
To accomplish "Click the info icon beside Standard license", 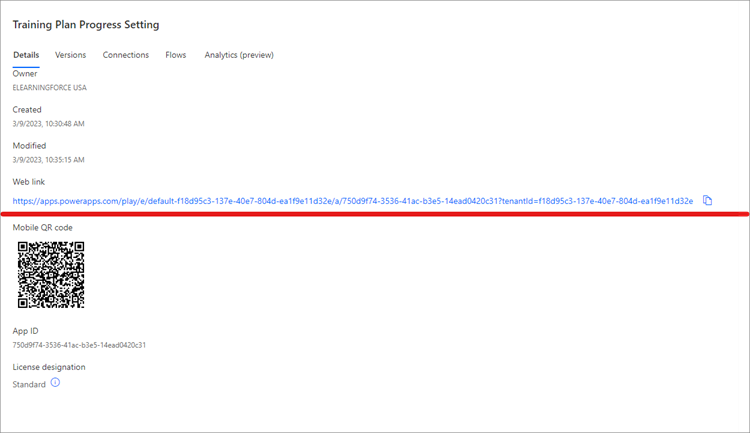I will (56, 383).
